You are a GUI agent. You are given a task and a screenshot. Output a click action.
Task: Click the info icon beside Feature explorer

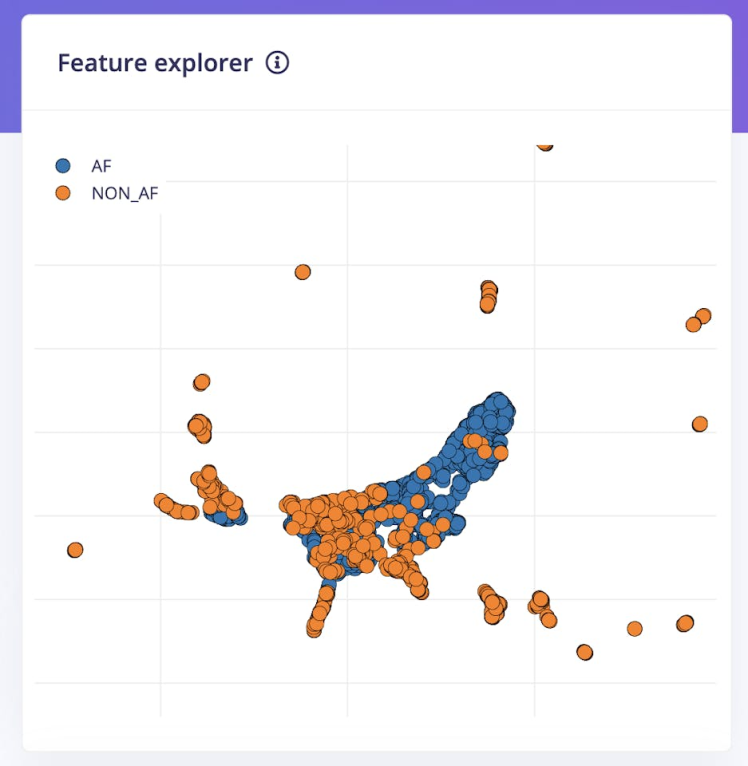click(x=277, y=63)
